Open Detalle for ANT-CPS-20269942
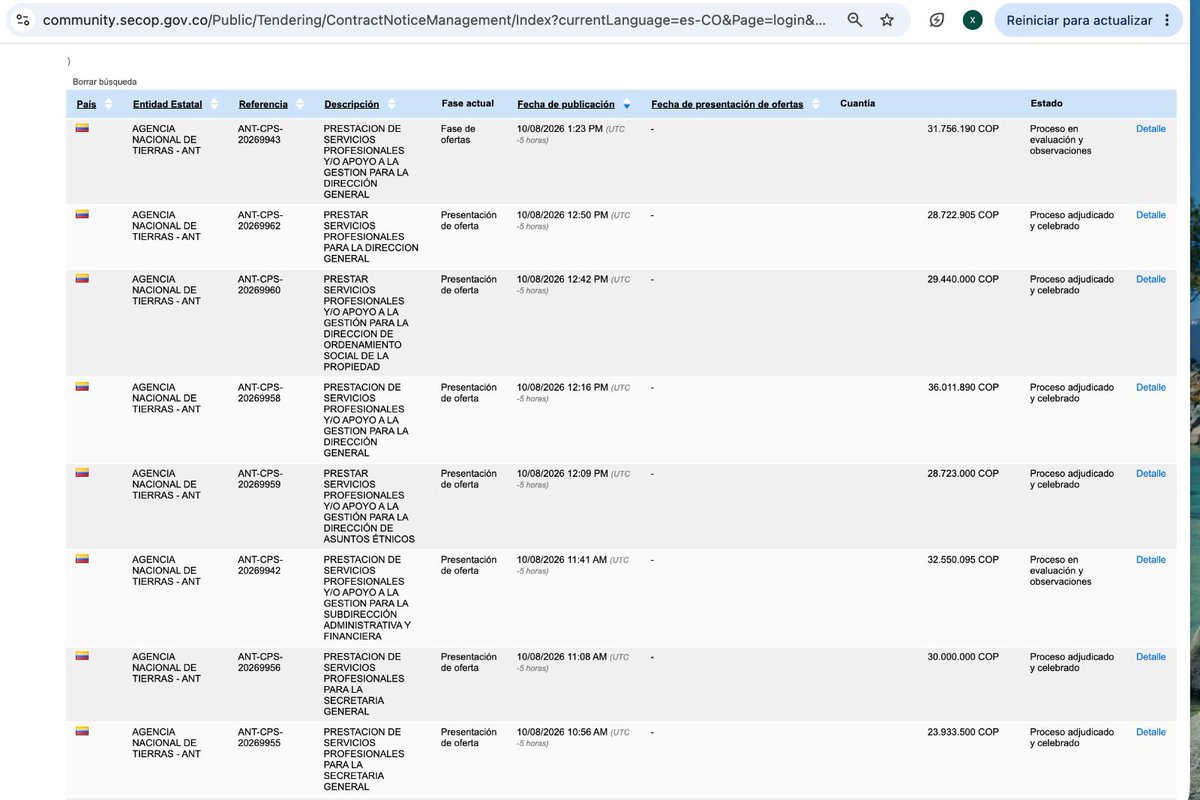This screenshot has height=800, width=1200. tap(1151, 559)
